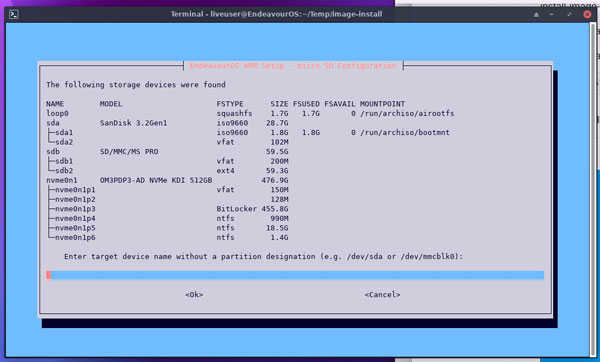Click the terminal icon in the title bar

(14, 14)
